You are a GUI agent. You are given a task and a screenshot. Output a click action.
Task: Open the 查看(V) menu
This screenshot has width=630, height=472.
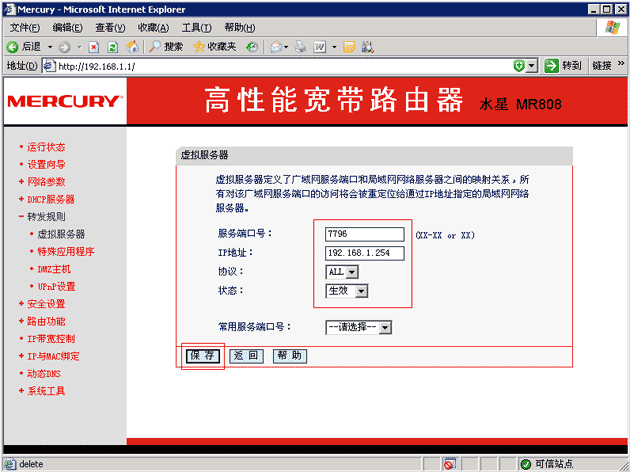click(x=110, y=28)
